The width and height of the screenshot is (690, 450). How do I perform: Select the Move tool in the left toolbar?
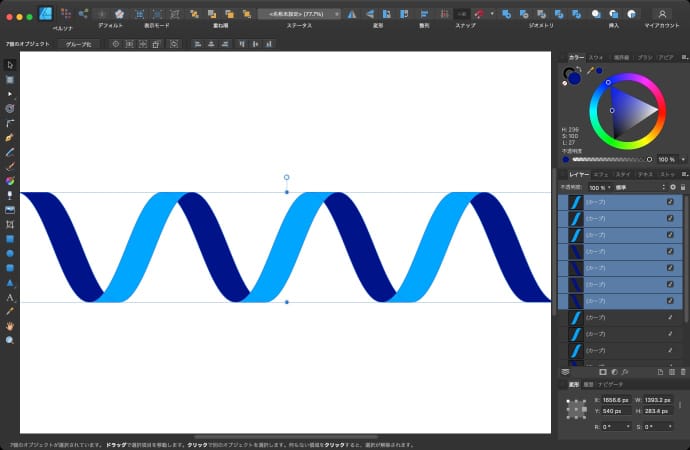coord(10,64)
